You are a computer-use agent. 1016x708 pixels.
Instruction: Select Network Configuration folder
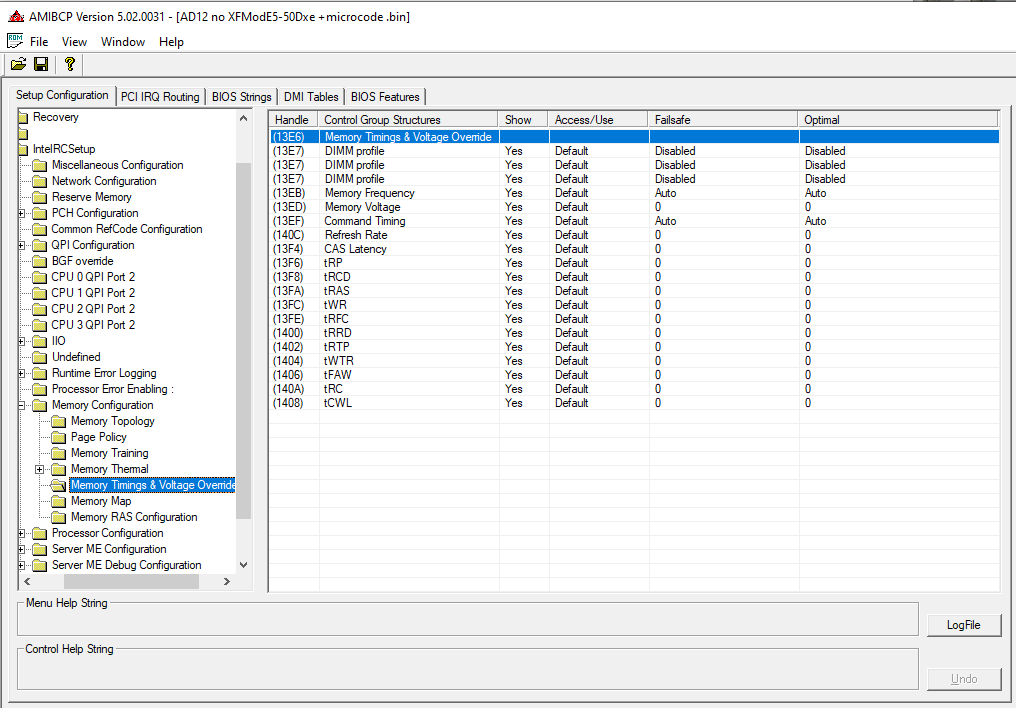pos(104,181)
